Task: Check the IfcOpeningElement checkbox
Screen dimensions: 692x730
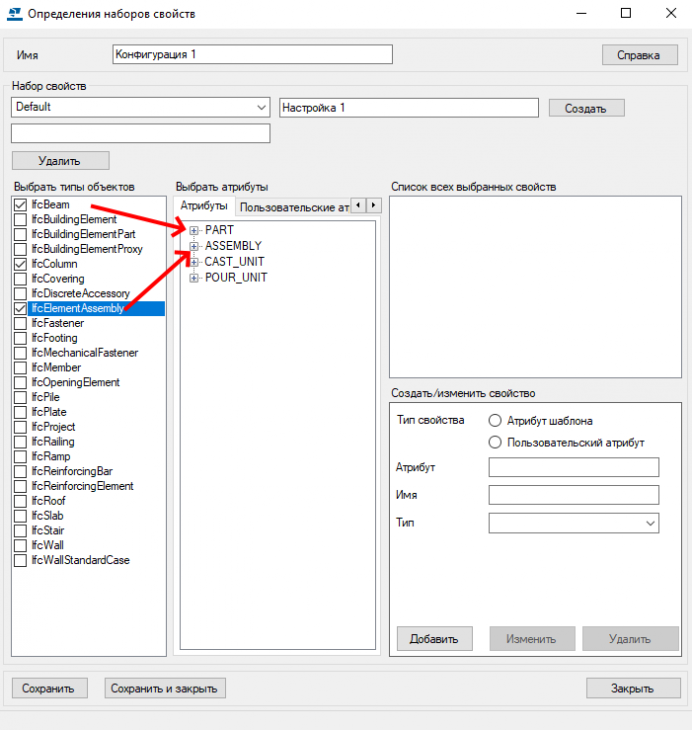Action: 20,382
